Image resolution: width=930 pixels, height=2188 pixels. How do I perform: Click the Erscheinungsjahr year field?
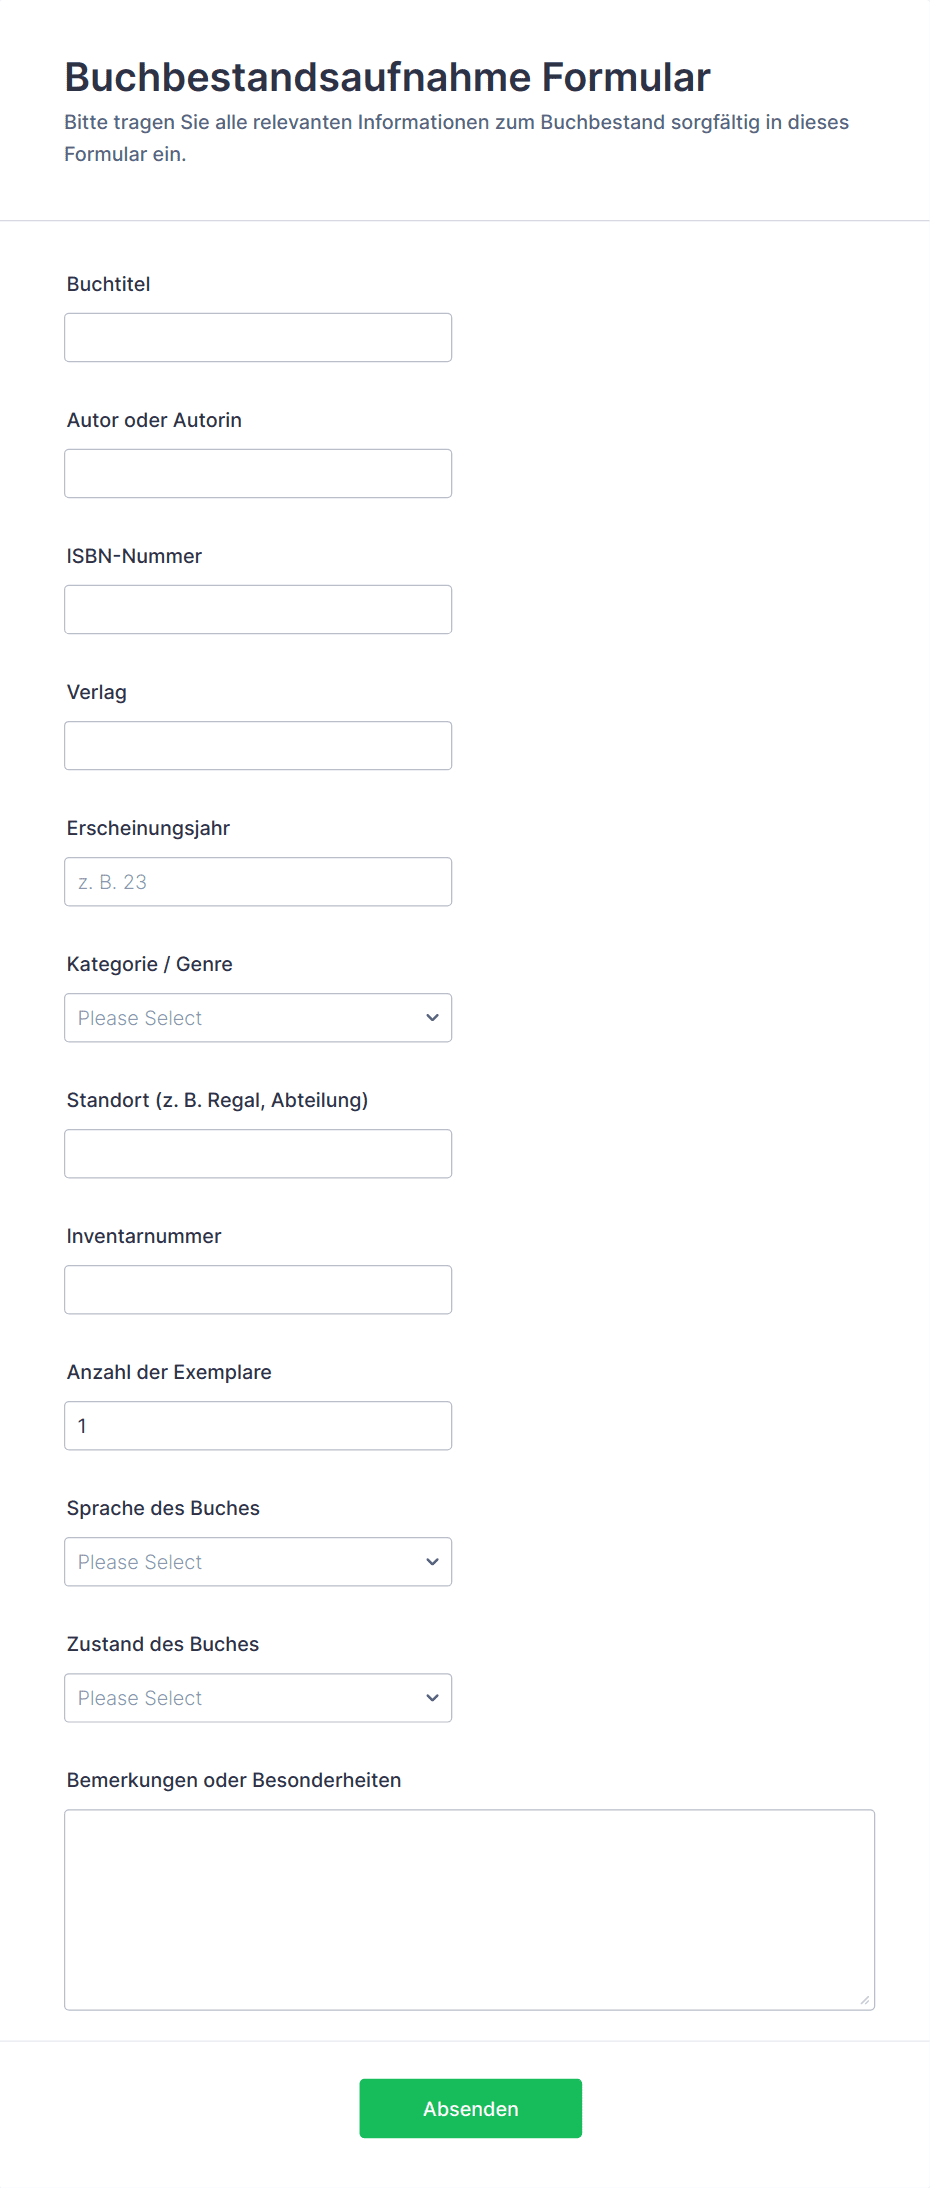point(258,882)
